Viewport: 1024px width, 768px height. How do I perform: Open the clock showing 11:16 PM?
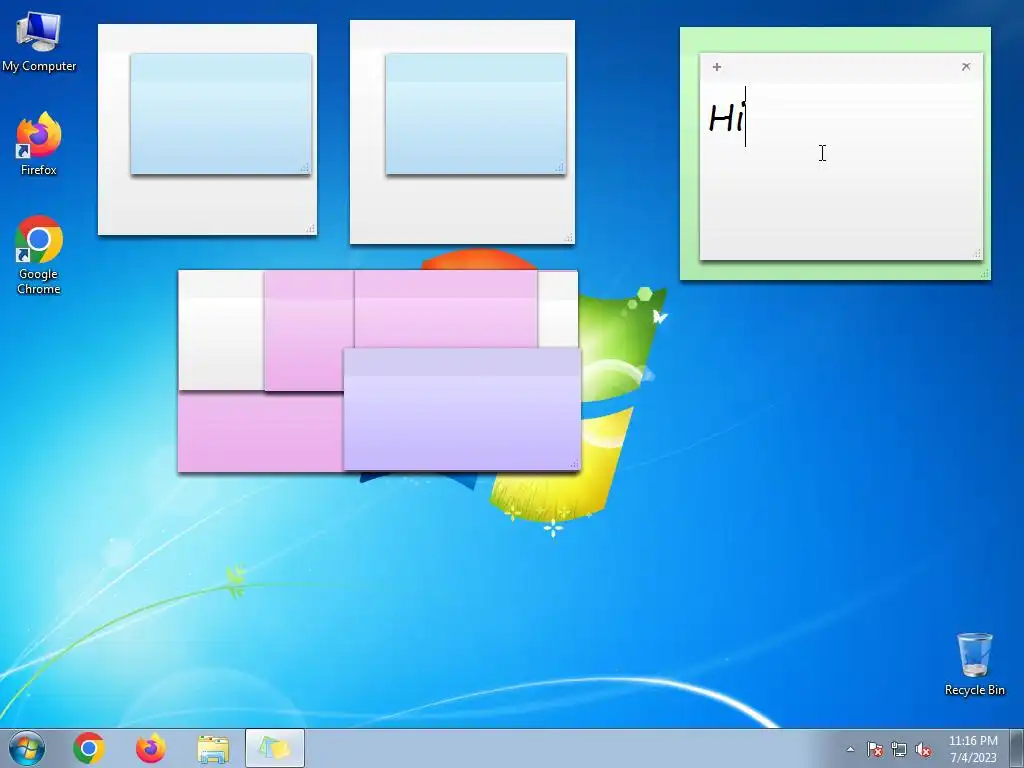973,748
